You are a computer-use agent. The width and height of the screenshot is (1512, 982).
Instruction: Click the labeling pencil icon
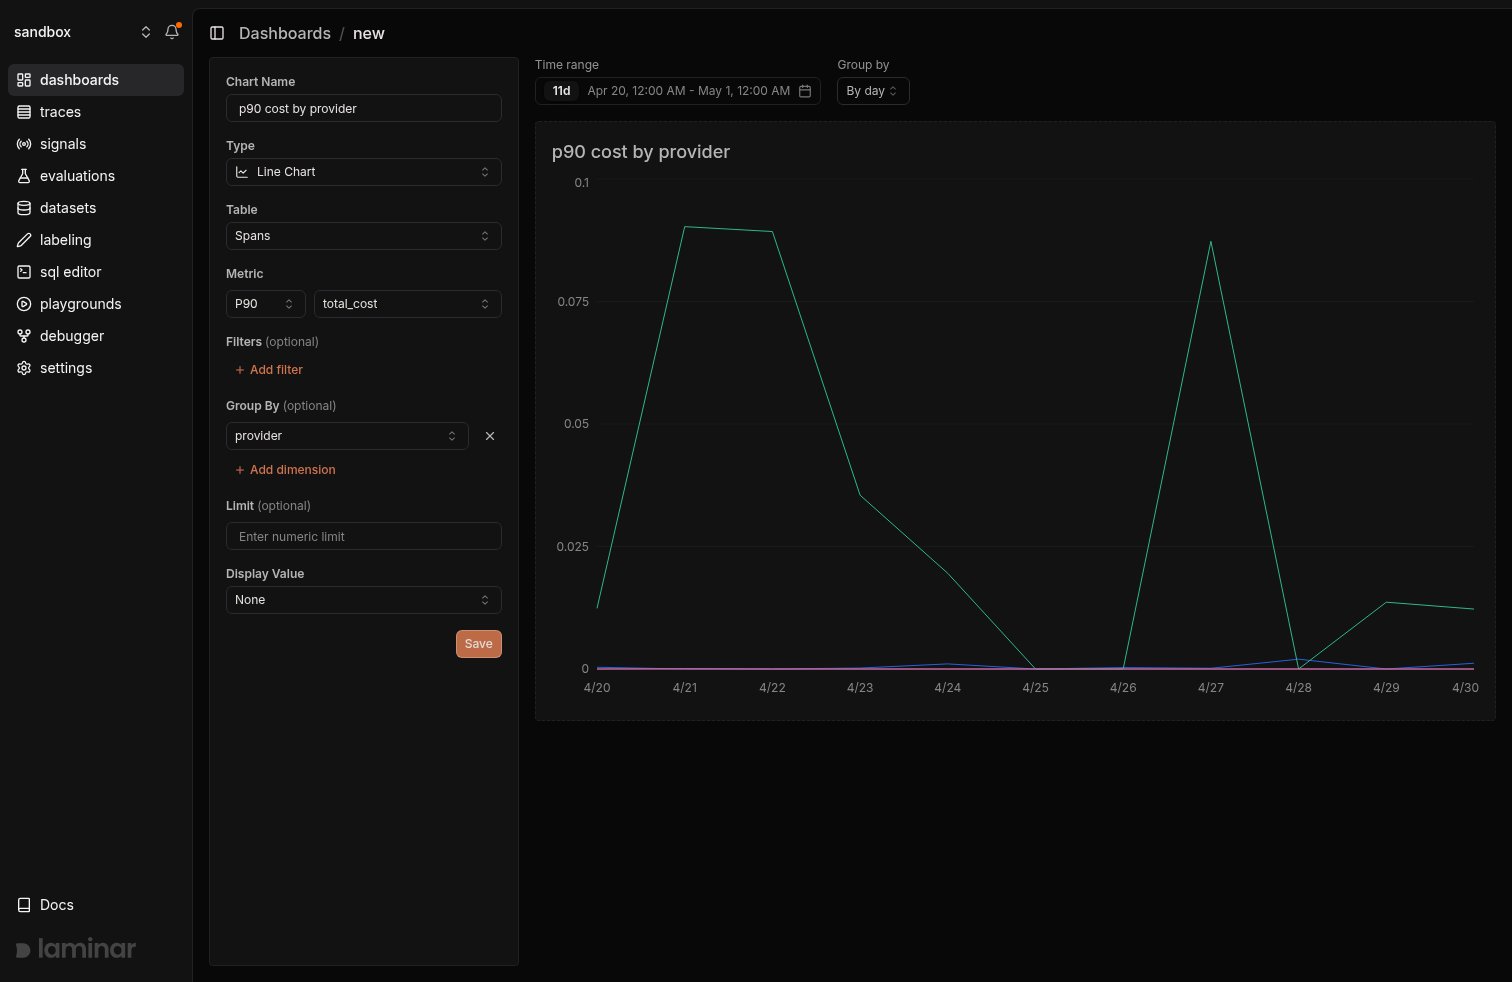click(x=24, y=240)
